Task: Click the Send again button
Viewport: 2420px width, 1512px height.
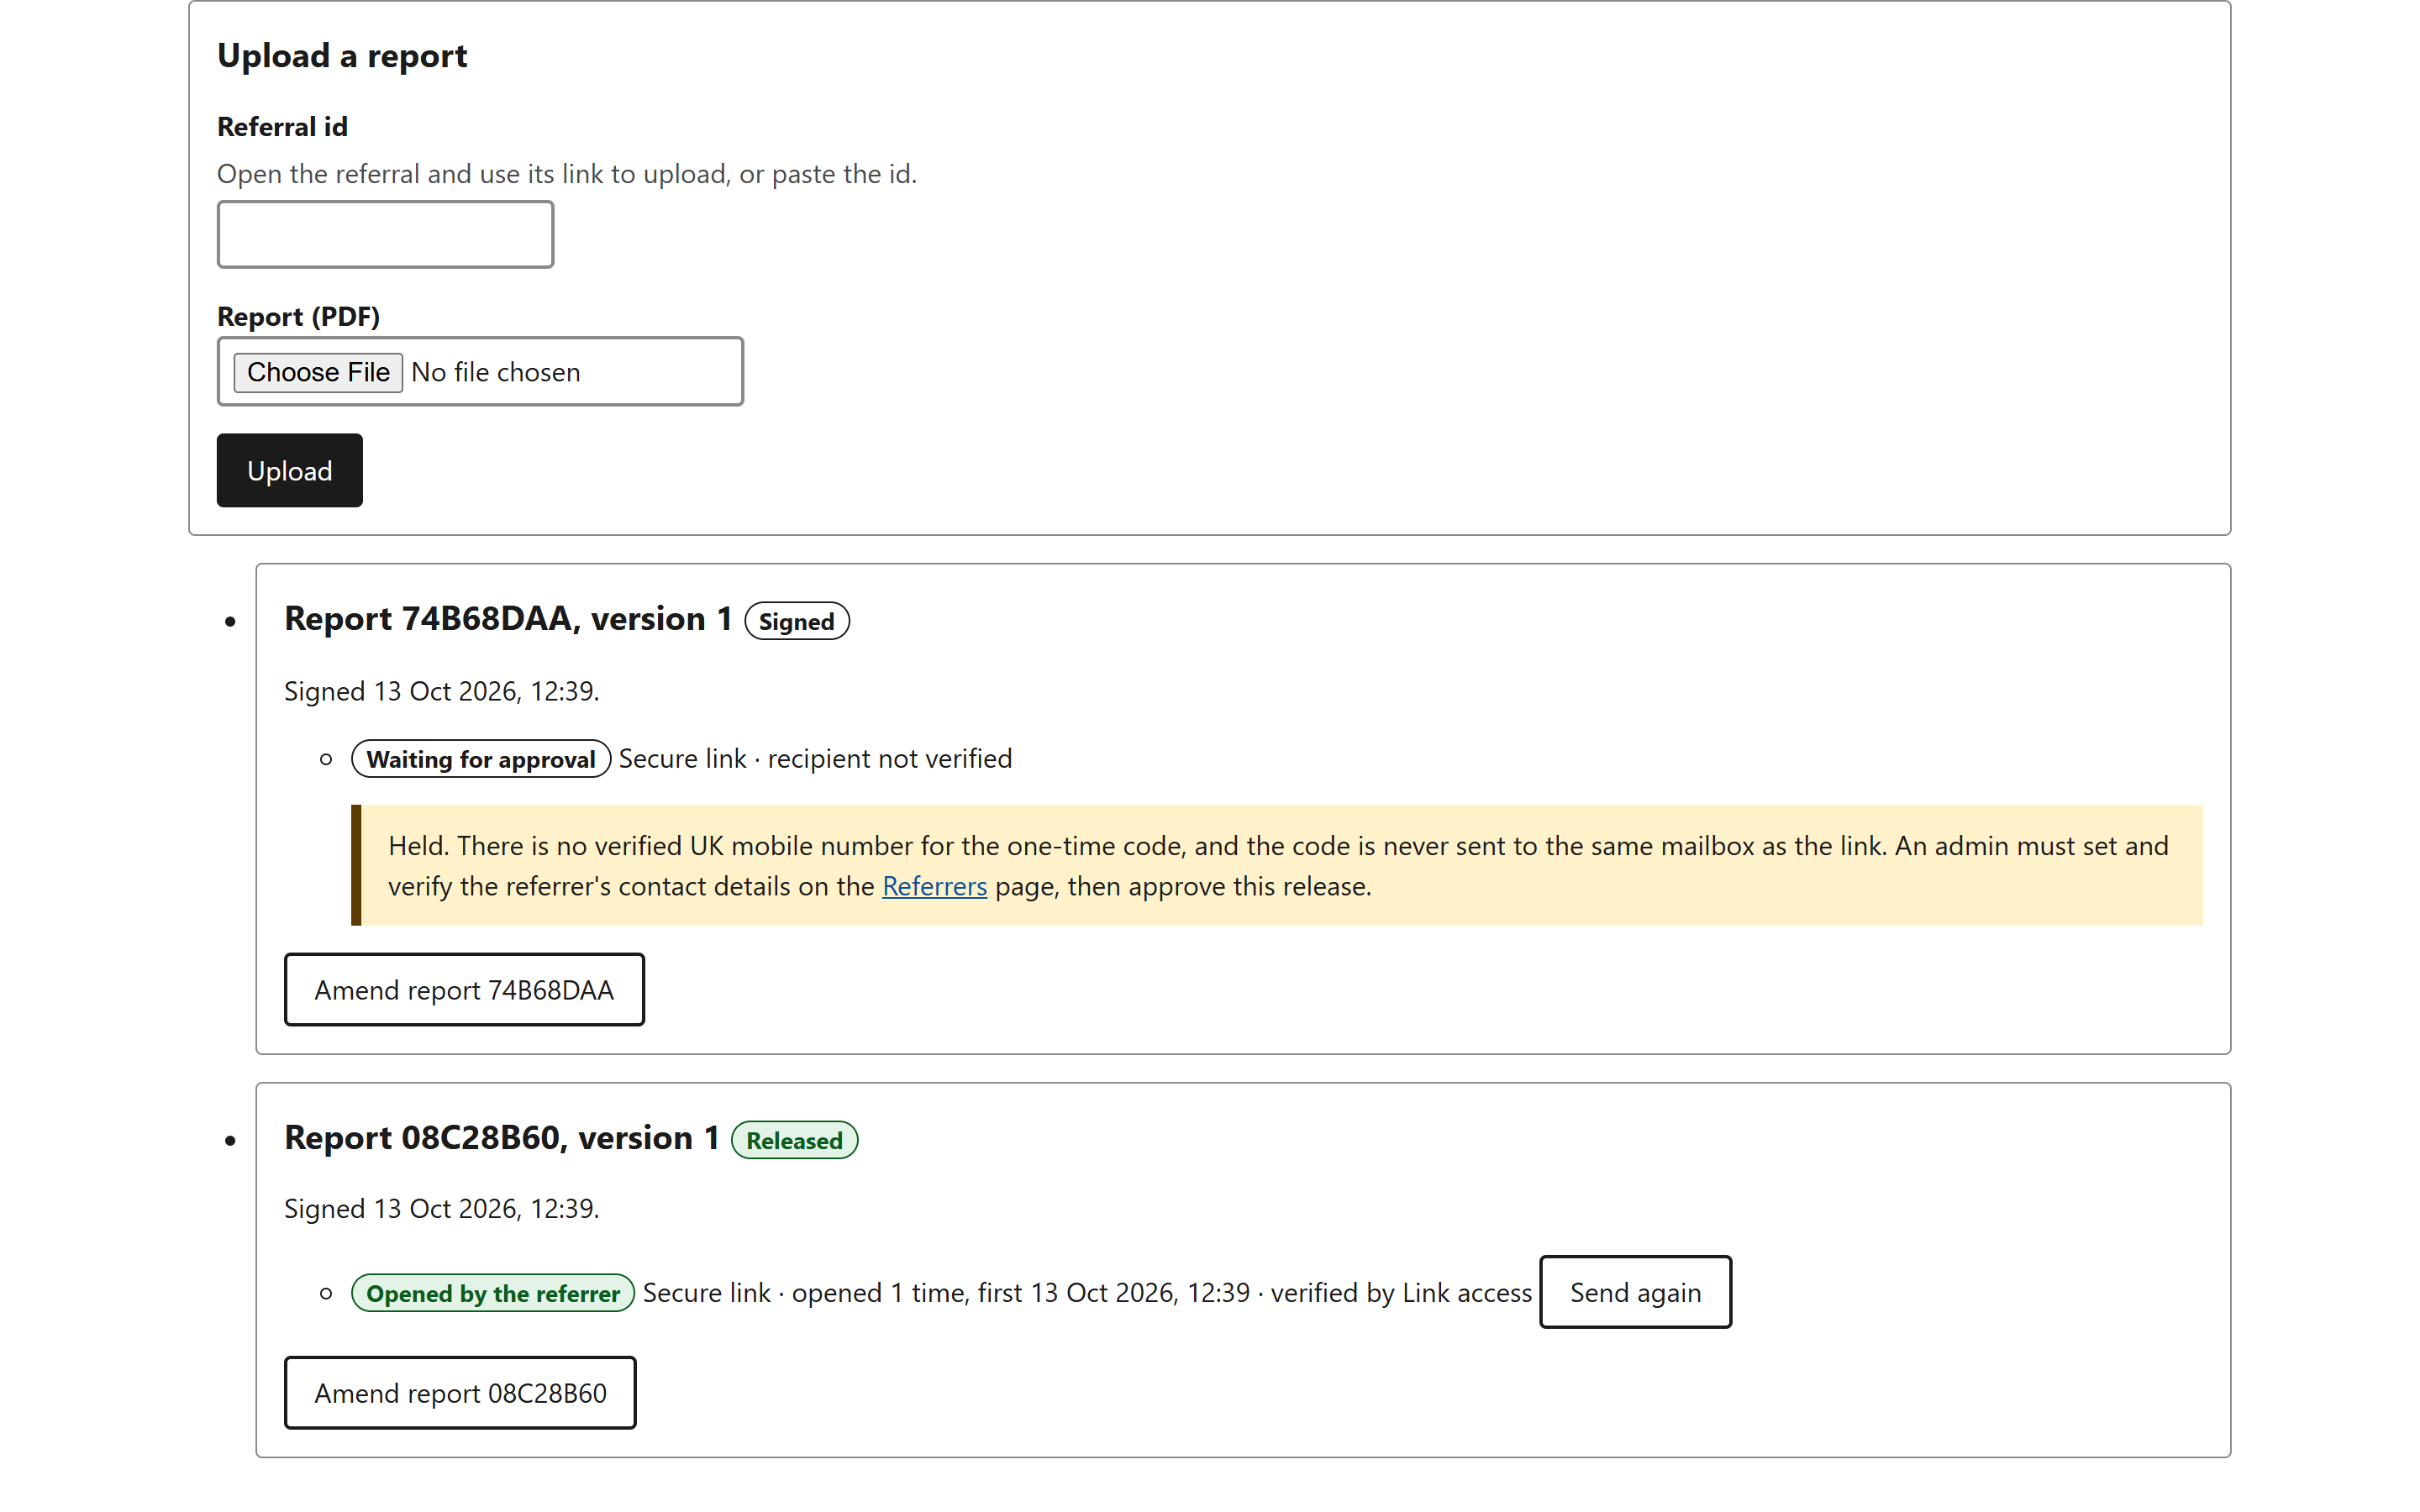Action: 1635,1292
